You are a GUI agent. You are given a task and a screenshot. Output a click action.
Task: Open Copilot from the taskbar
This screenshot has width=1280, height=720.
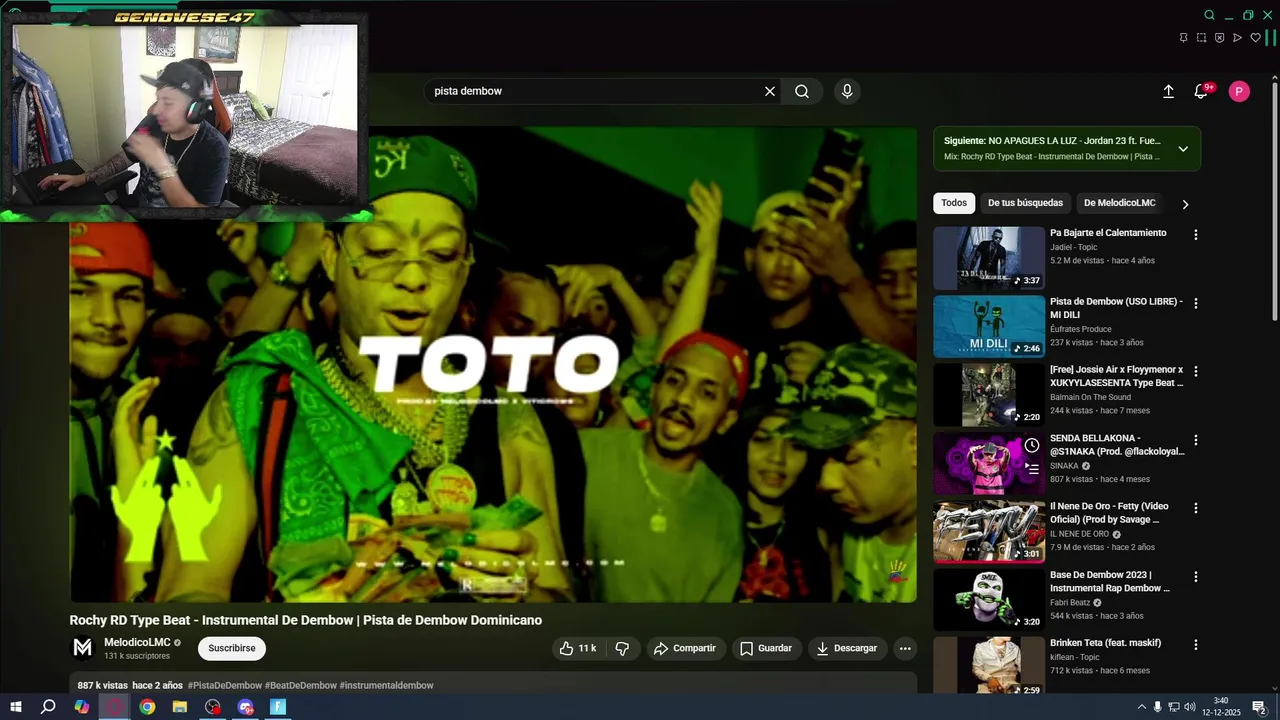pos(81,707)
